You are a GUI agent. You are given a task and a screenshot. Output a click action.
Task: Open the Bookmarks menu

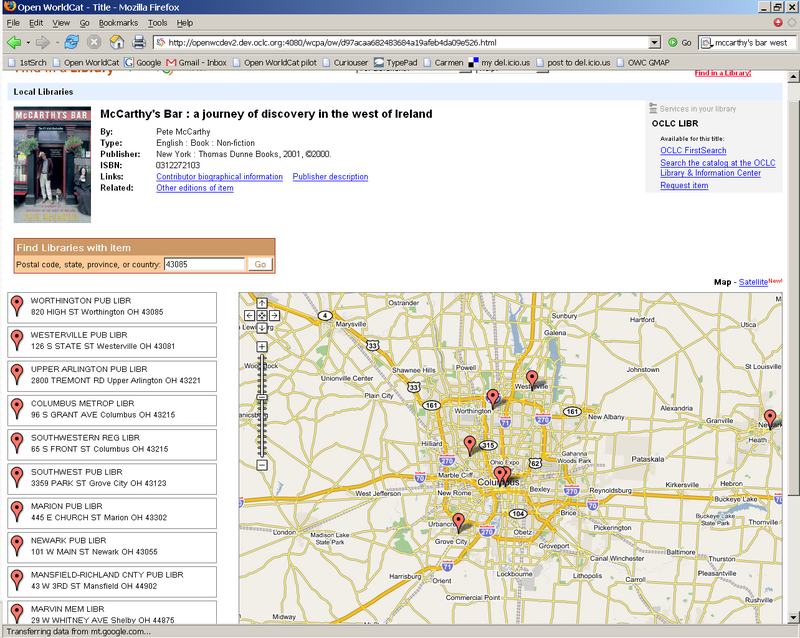118,23
